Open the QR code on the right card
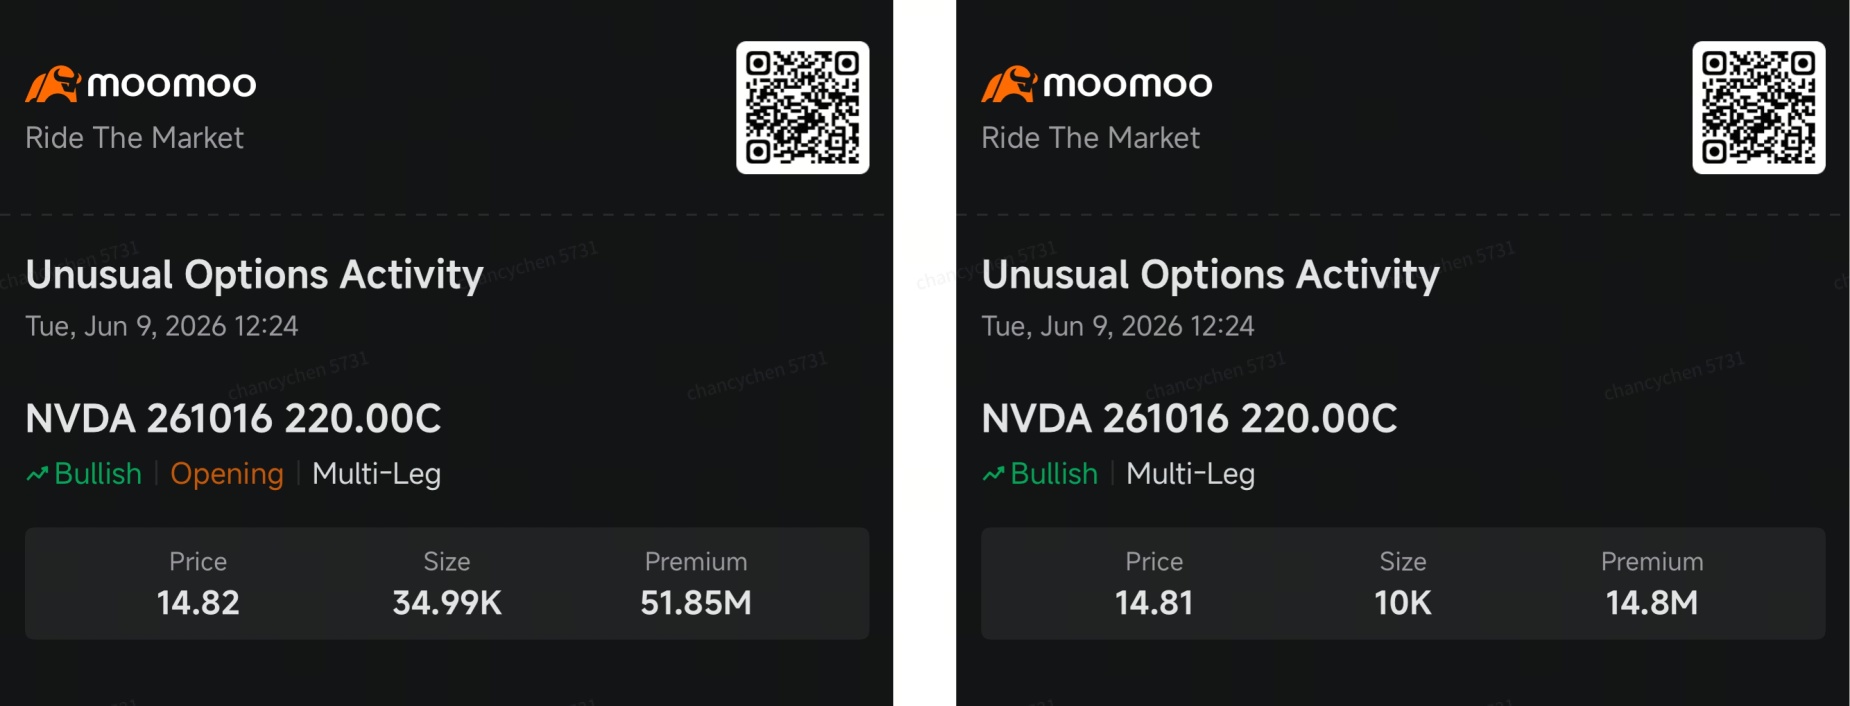Viewport: 1850px width, 706px height. tap(1759, 107)
